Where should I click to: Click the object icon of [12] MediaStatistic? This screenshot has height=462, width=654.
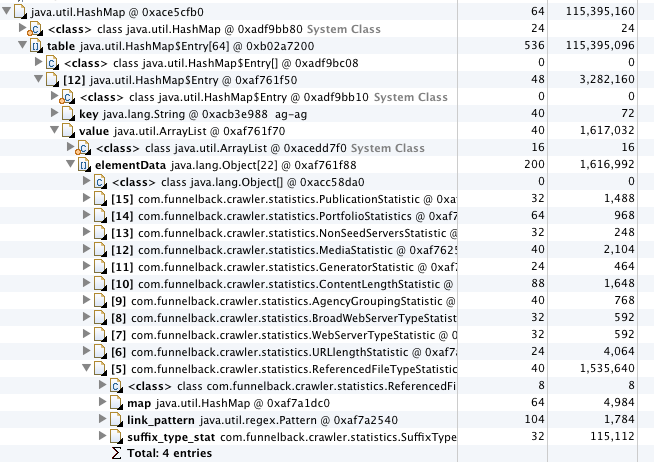[101, 251]
